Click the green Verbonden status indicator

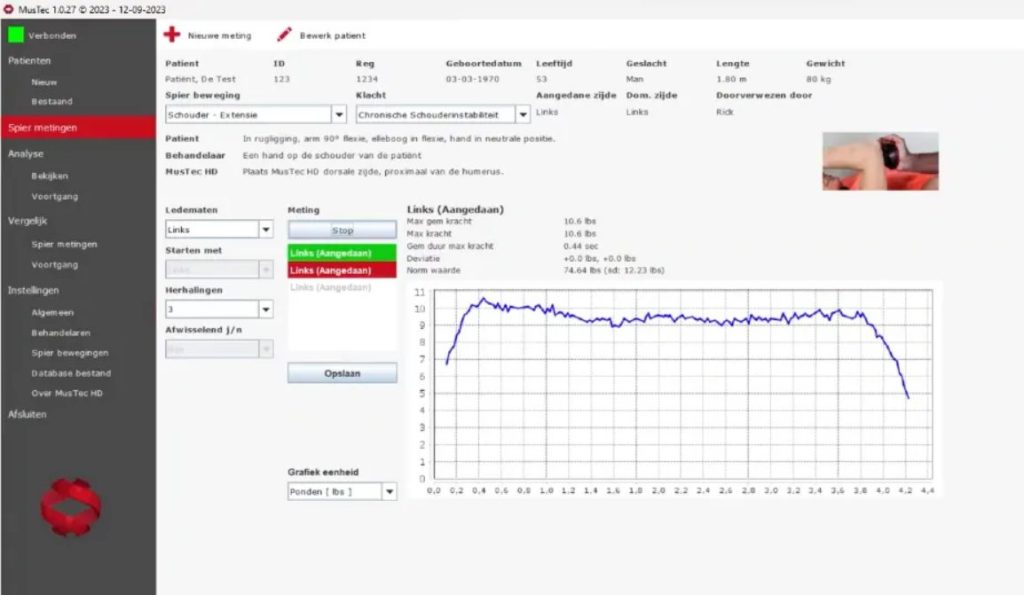click(x=16, y=35)
